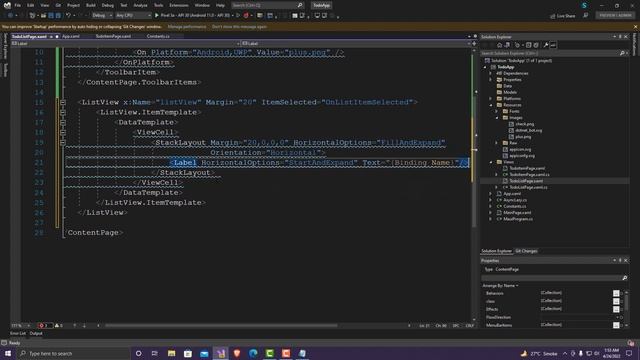Click the Properties panel scrollbar
This screenshot has width=640, height=360.
tap(626, 302)
